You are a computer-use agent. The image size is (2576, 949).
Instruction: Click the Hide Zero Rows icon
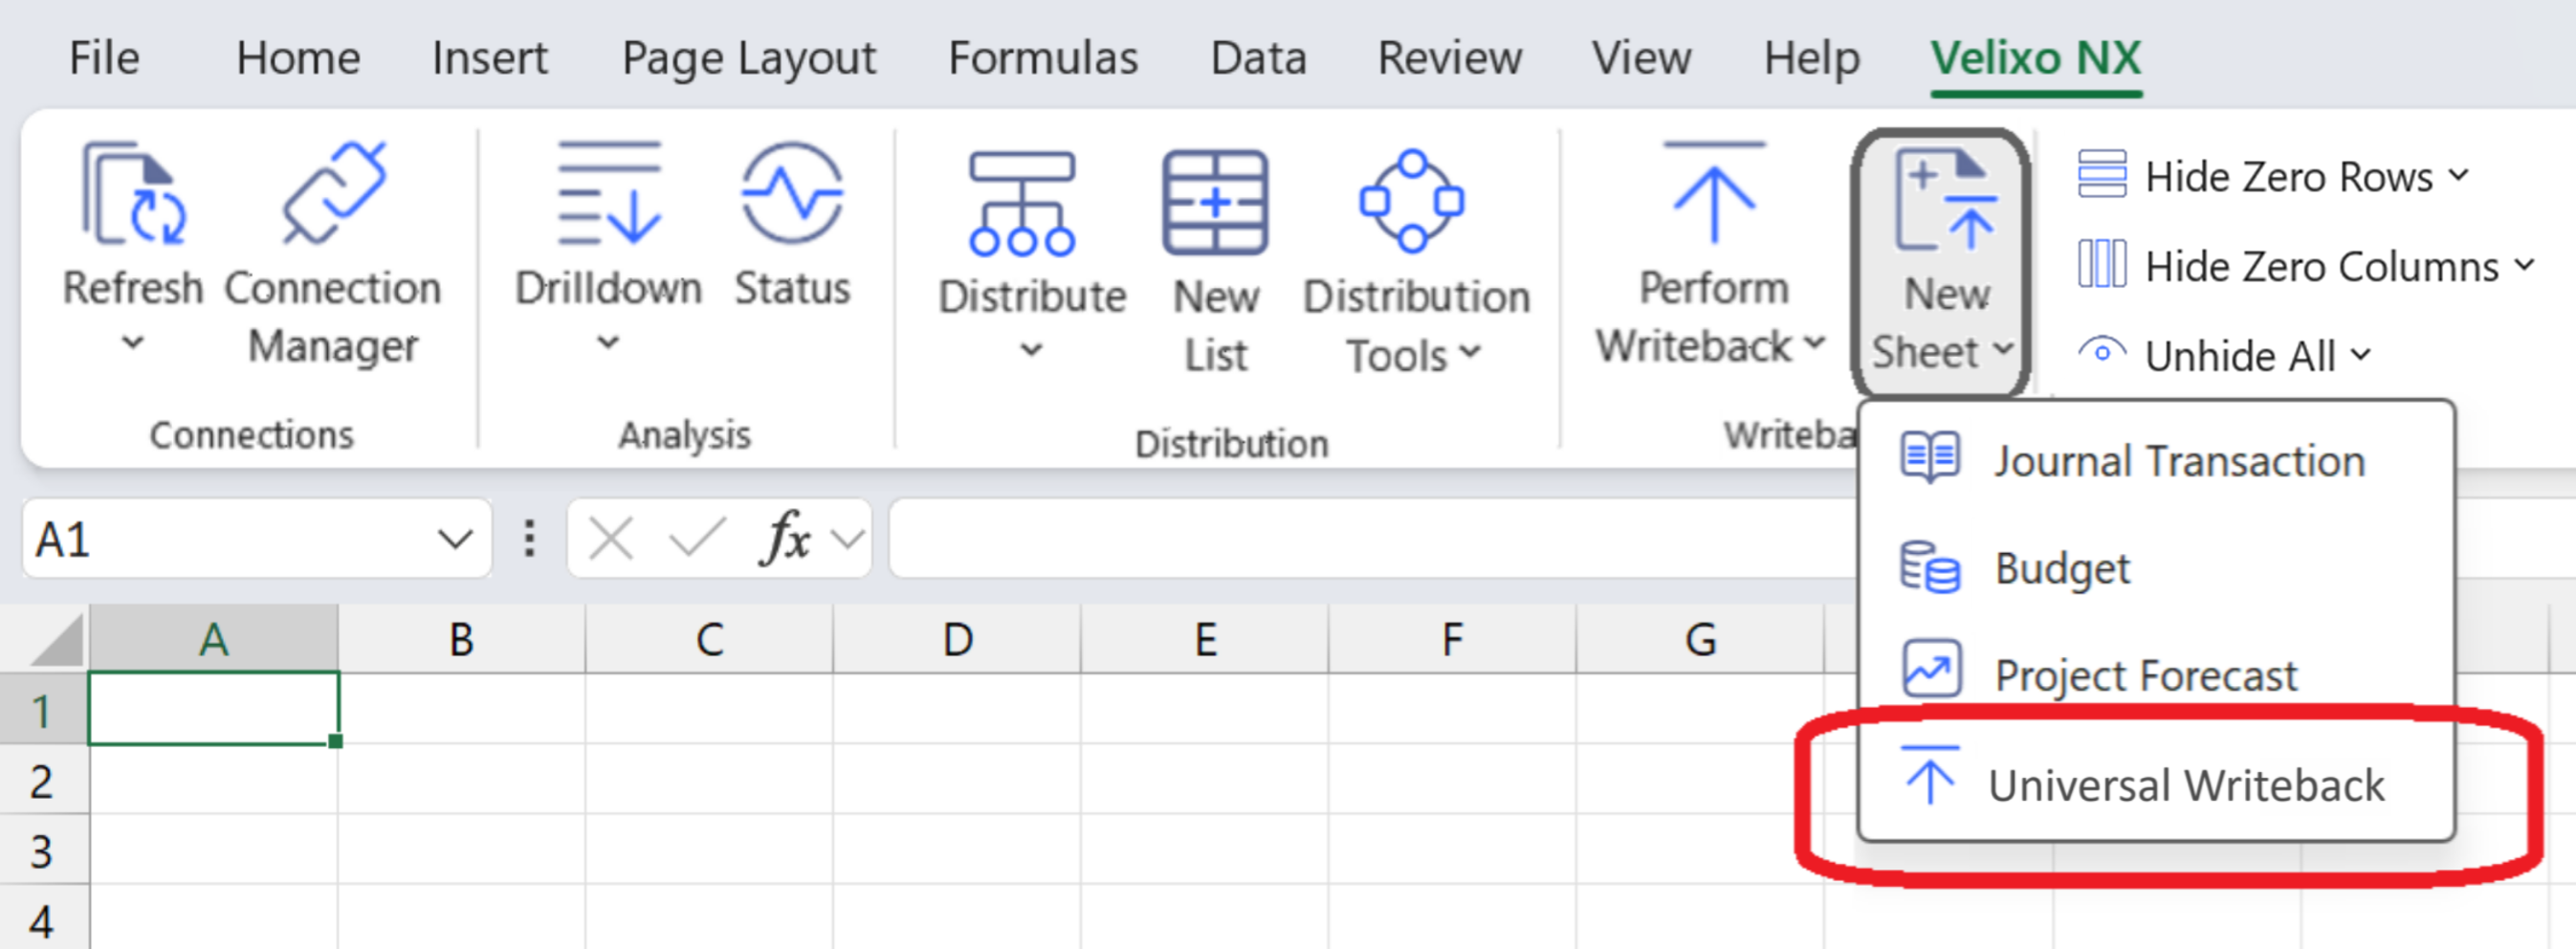click(2102, 175)
